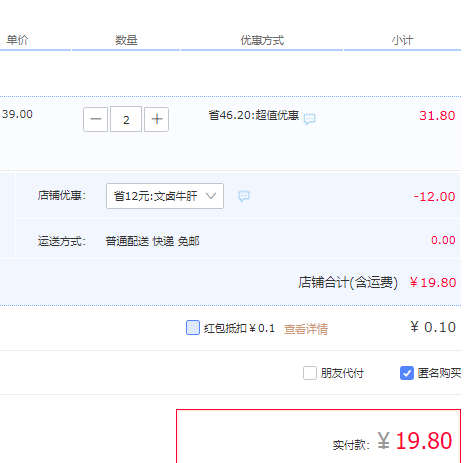This screenshot has width=469, height=463.
Task: Click the quantity field showing 2
Action: tap(126, 119)
